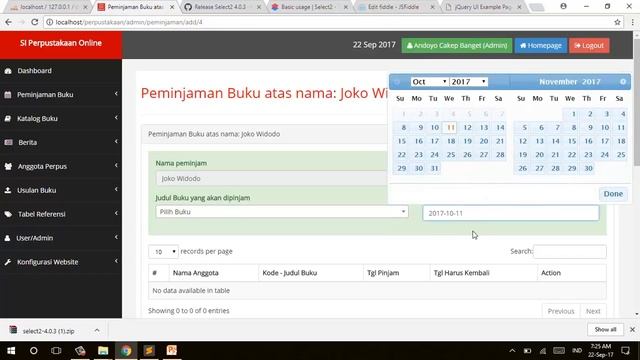640x360 pixels.
Task: Click the datepicker previous month arrow
Action: tap(397, 82)
